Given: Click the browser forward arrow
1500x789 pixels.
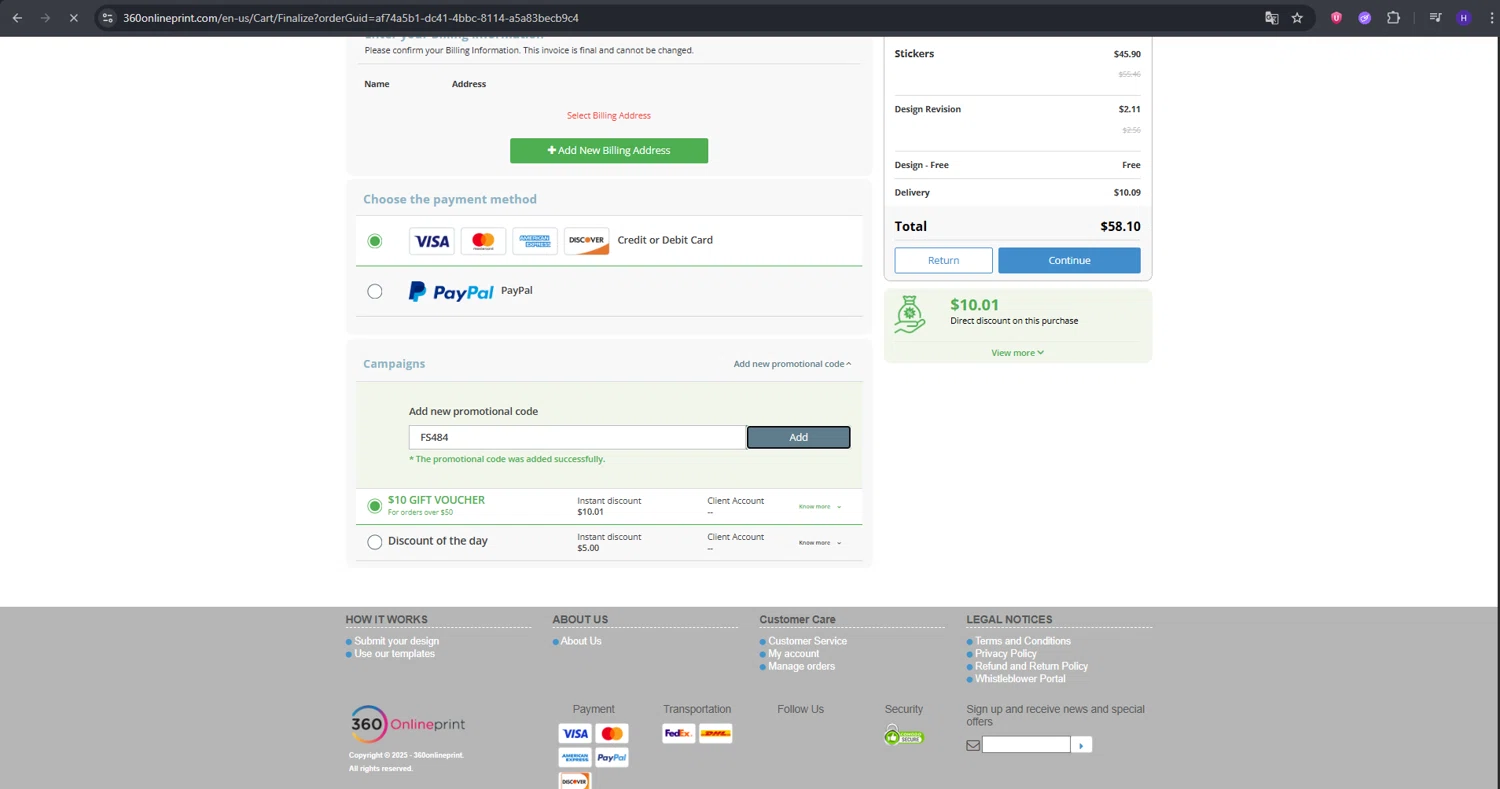Looking at the screenshot, I should 45,18.
